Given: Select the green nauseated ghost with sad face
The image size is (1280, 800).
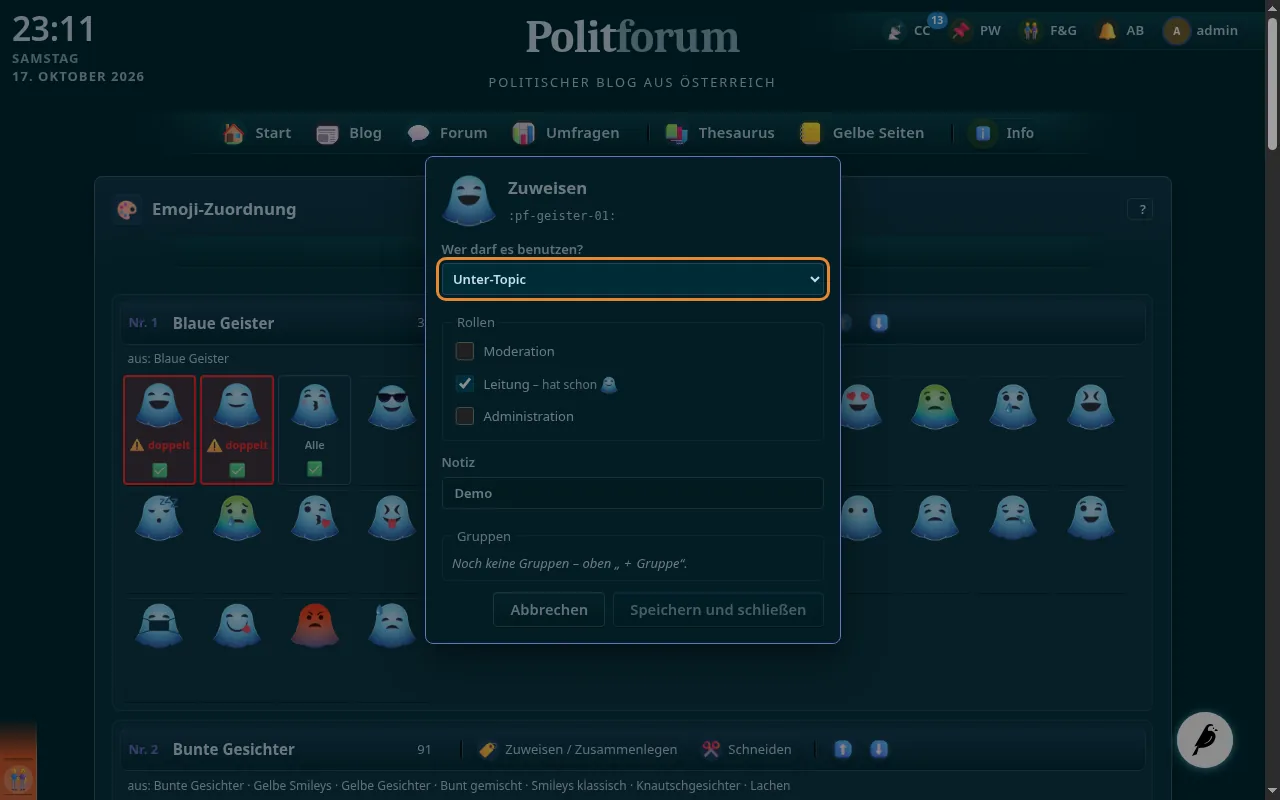Looking at the screenshot, I should [x=935, y=407].
